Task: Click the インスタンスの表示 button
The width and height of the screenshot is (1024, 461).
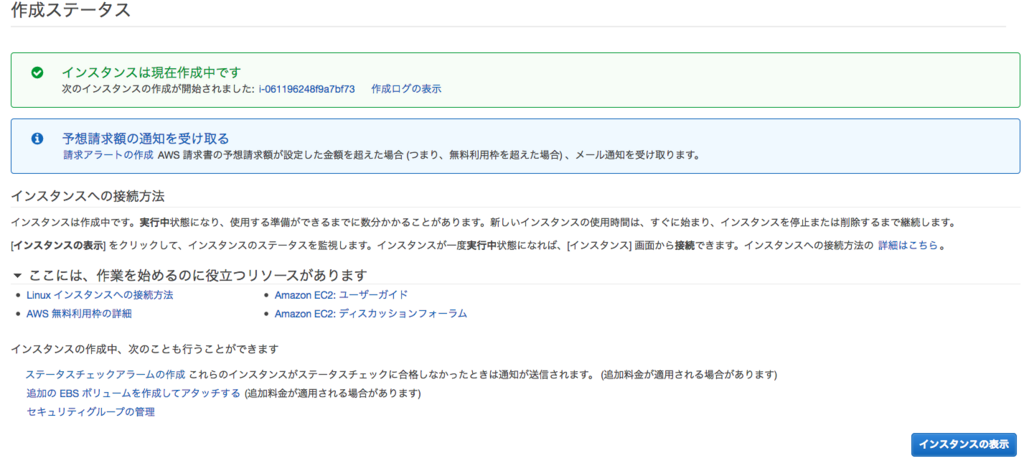Action: [x=964, y=444]
